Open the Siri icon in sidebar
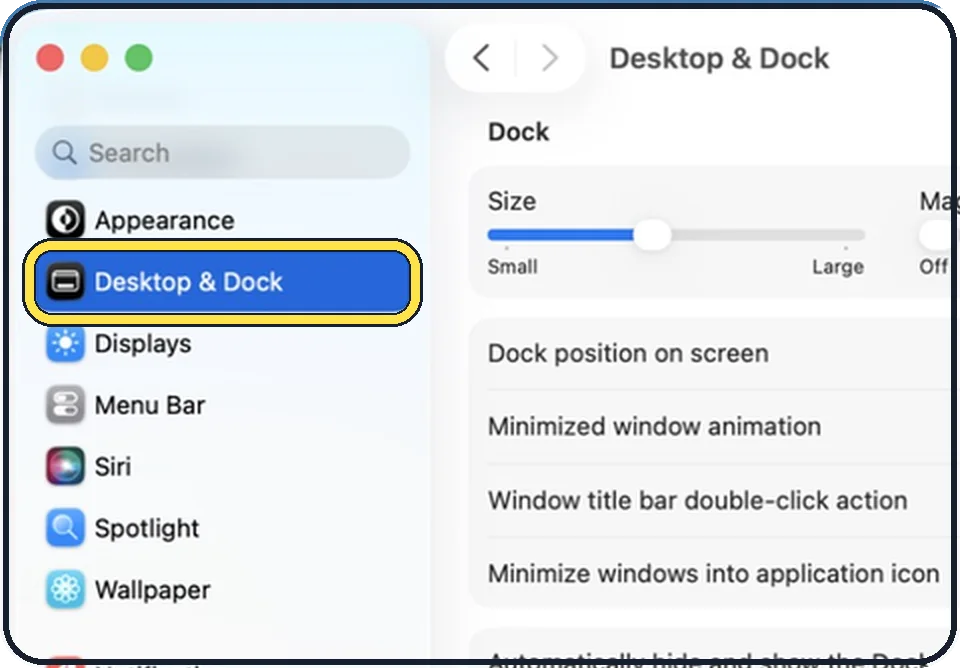 point(66,466)
